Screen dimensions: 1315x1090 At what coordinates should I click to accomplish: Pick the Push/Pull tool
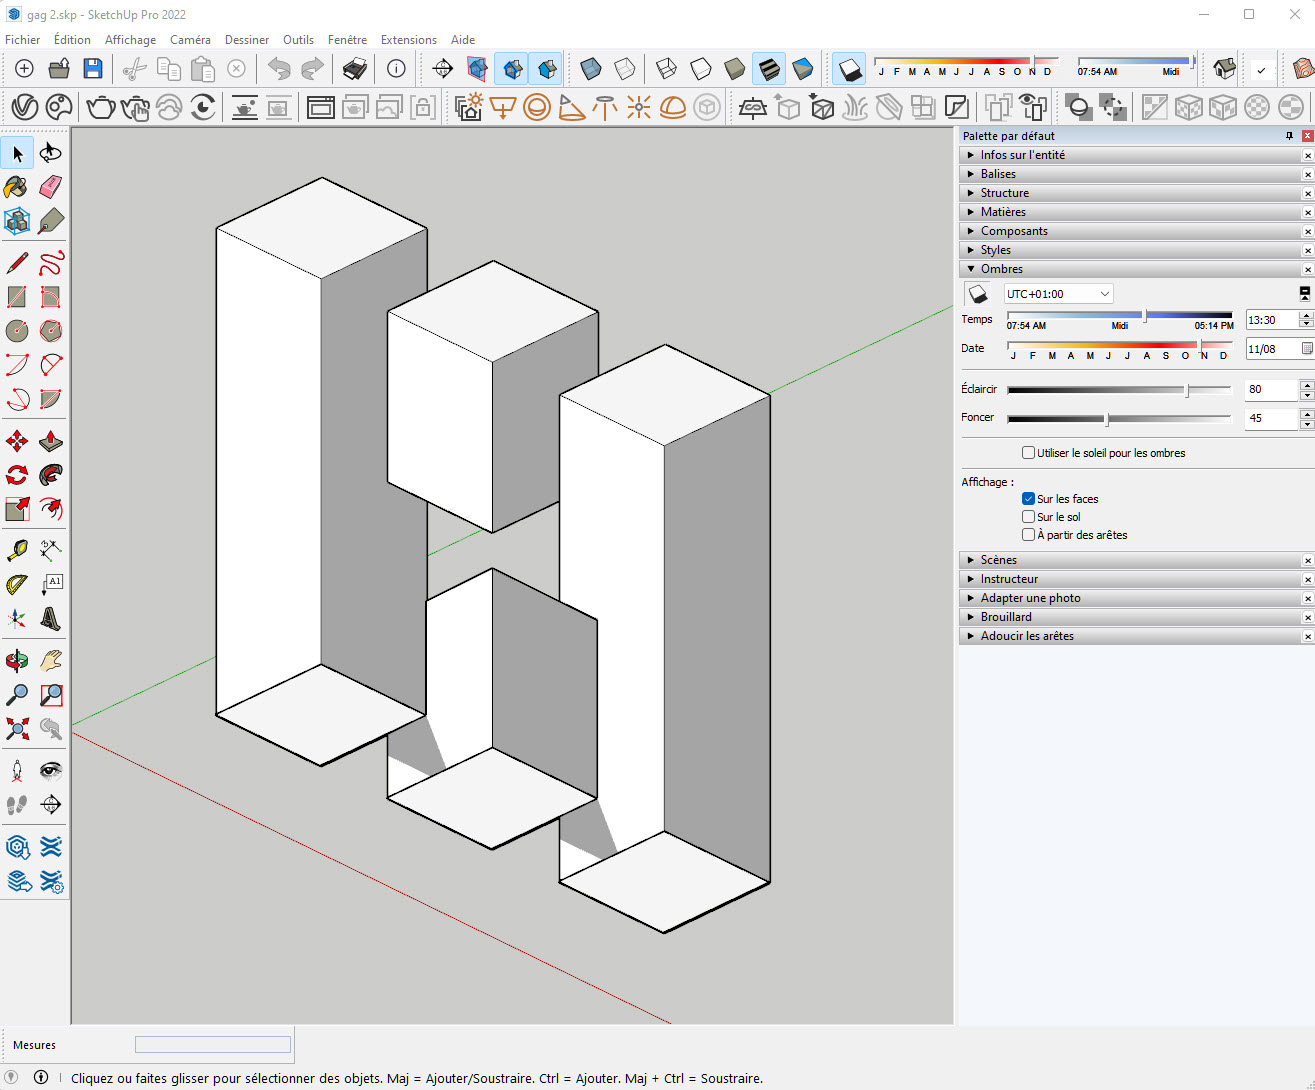[x=51, y=441]
